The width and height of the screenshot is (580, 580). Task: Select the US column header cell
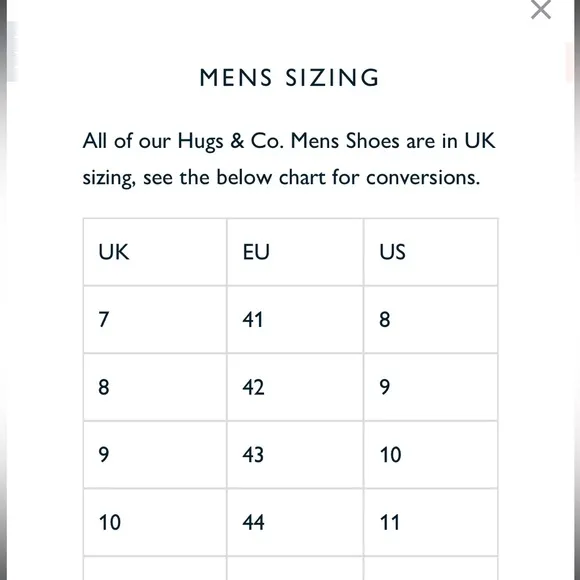pos(431,252)
